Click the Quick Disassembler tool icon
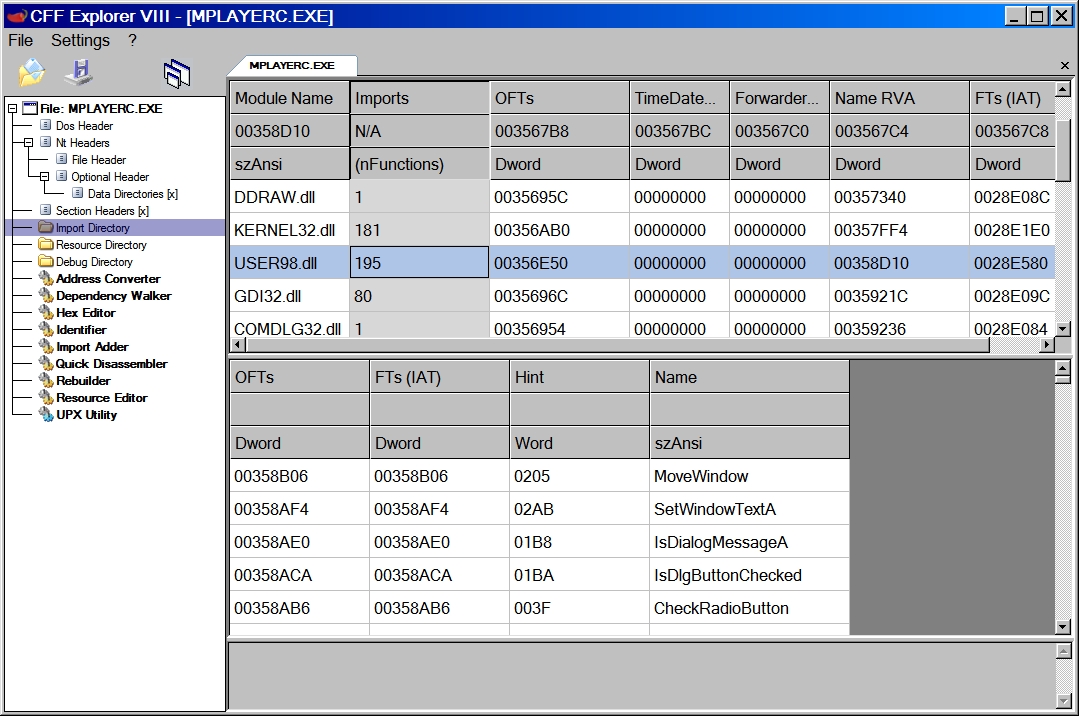Screen dimensions: 1079x716 tap(46, 364)
